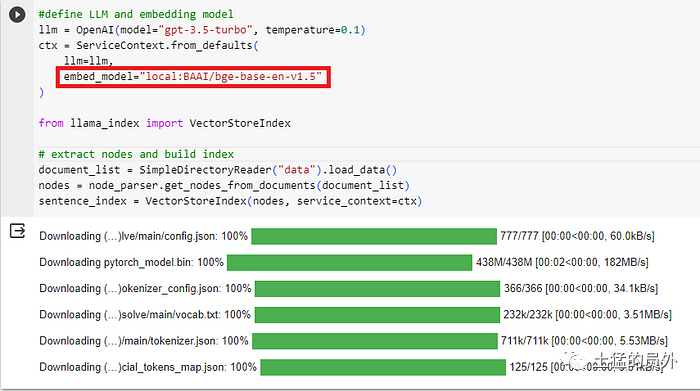This screenshot has width=700, height=391.
Task: Click the 'Downloading (…)solve/main/vocab.txt' label
Action: click(145, 315)
